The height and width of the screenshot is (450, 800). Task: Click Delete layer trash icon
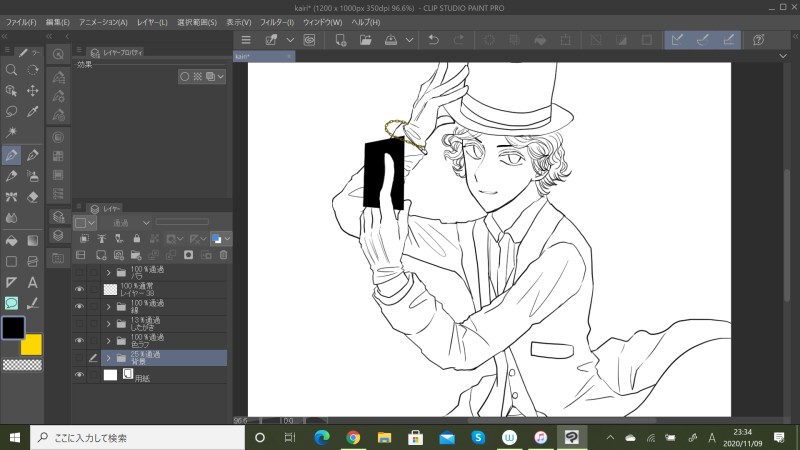click(223, 255)
